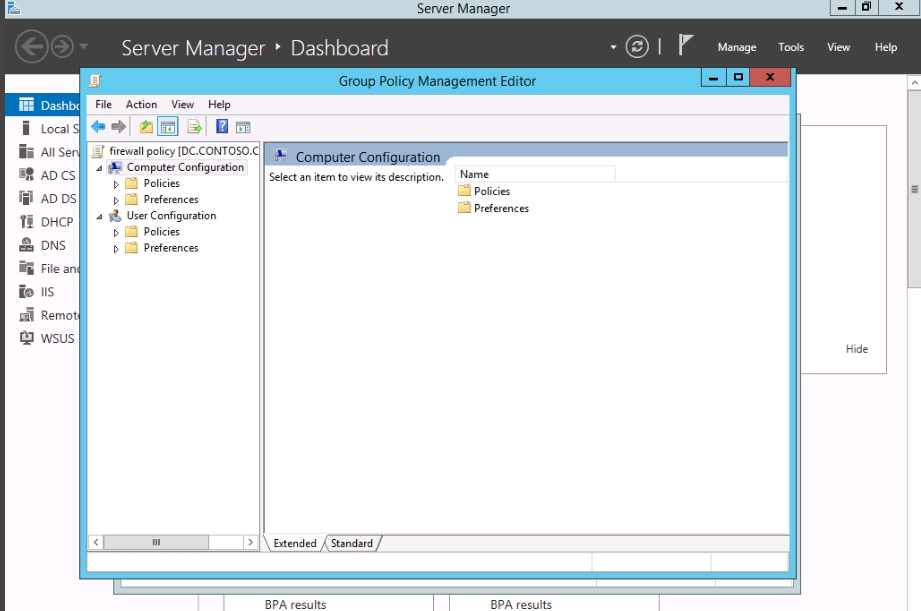The height and width of the screenshot is (611, 921).
Task: Expand Policies under User Configuration
Action: [x=116, y=233]
